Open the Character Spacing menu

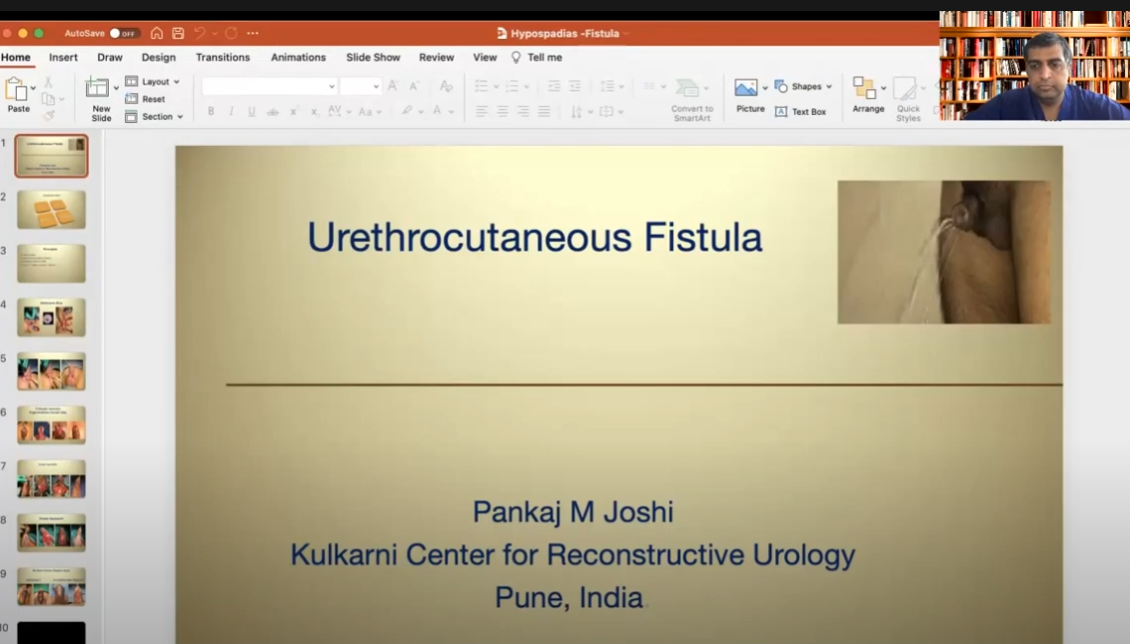[x=339, y=112]
